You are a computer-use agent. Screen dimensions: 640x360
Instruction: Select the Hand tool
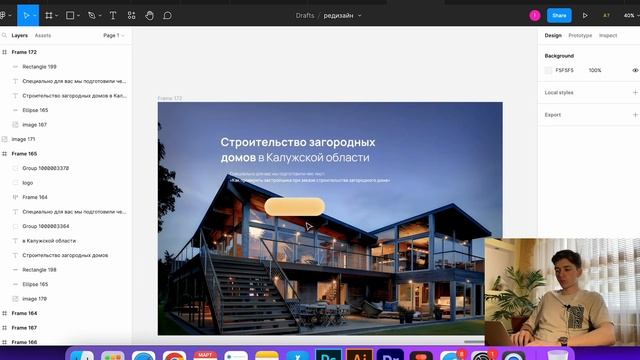coord(149,16)
